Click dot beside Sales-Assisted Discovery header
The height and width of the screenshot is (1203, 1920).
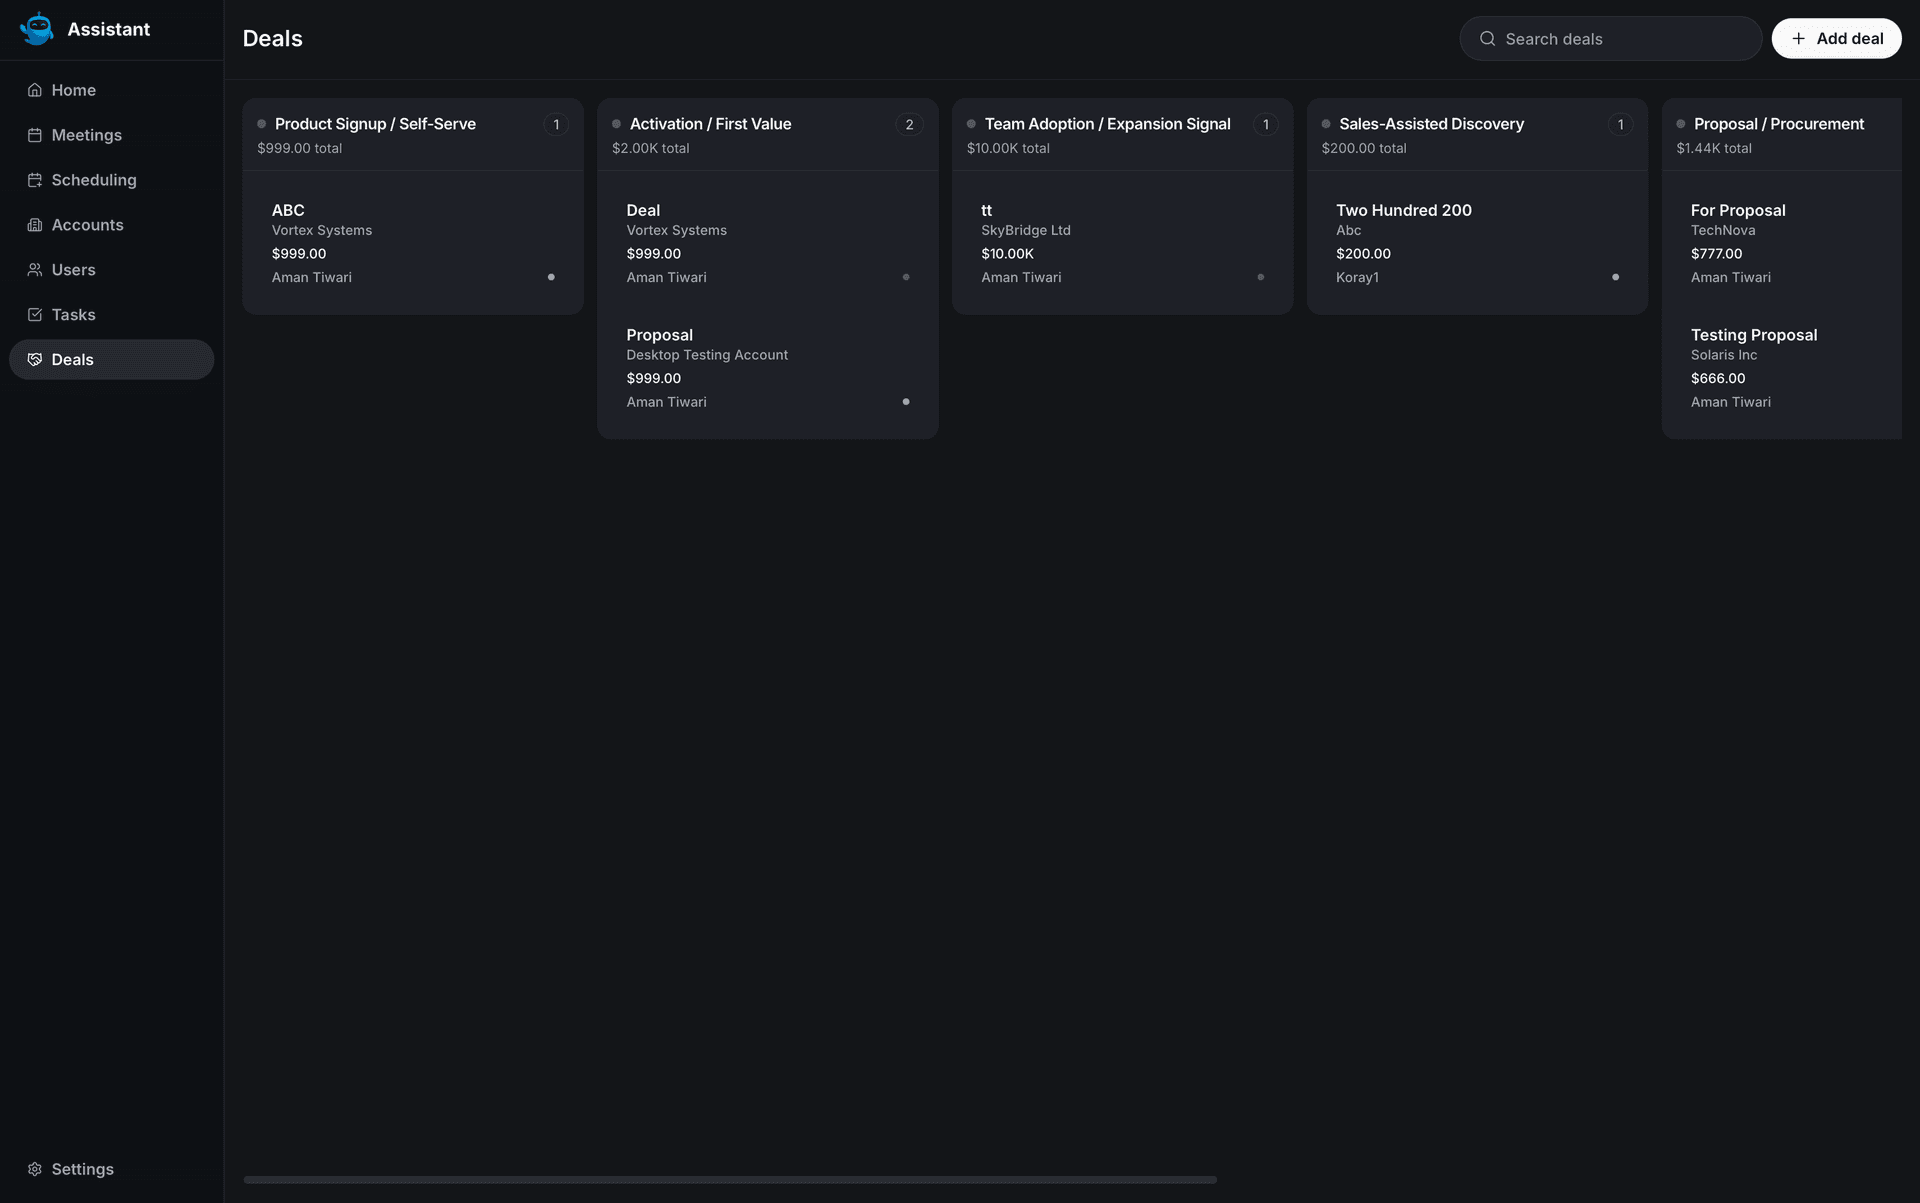coord(1326,124)
